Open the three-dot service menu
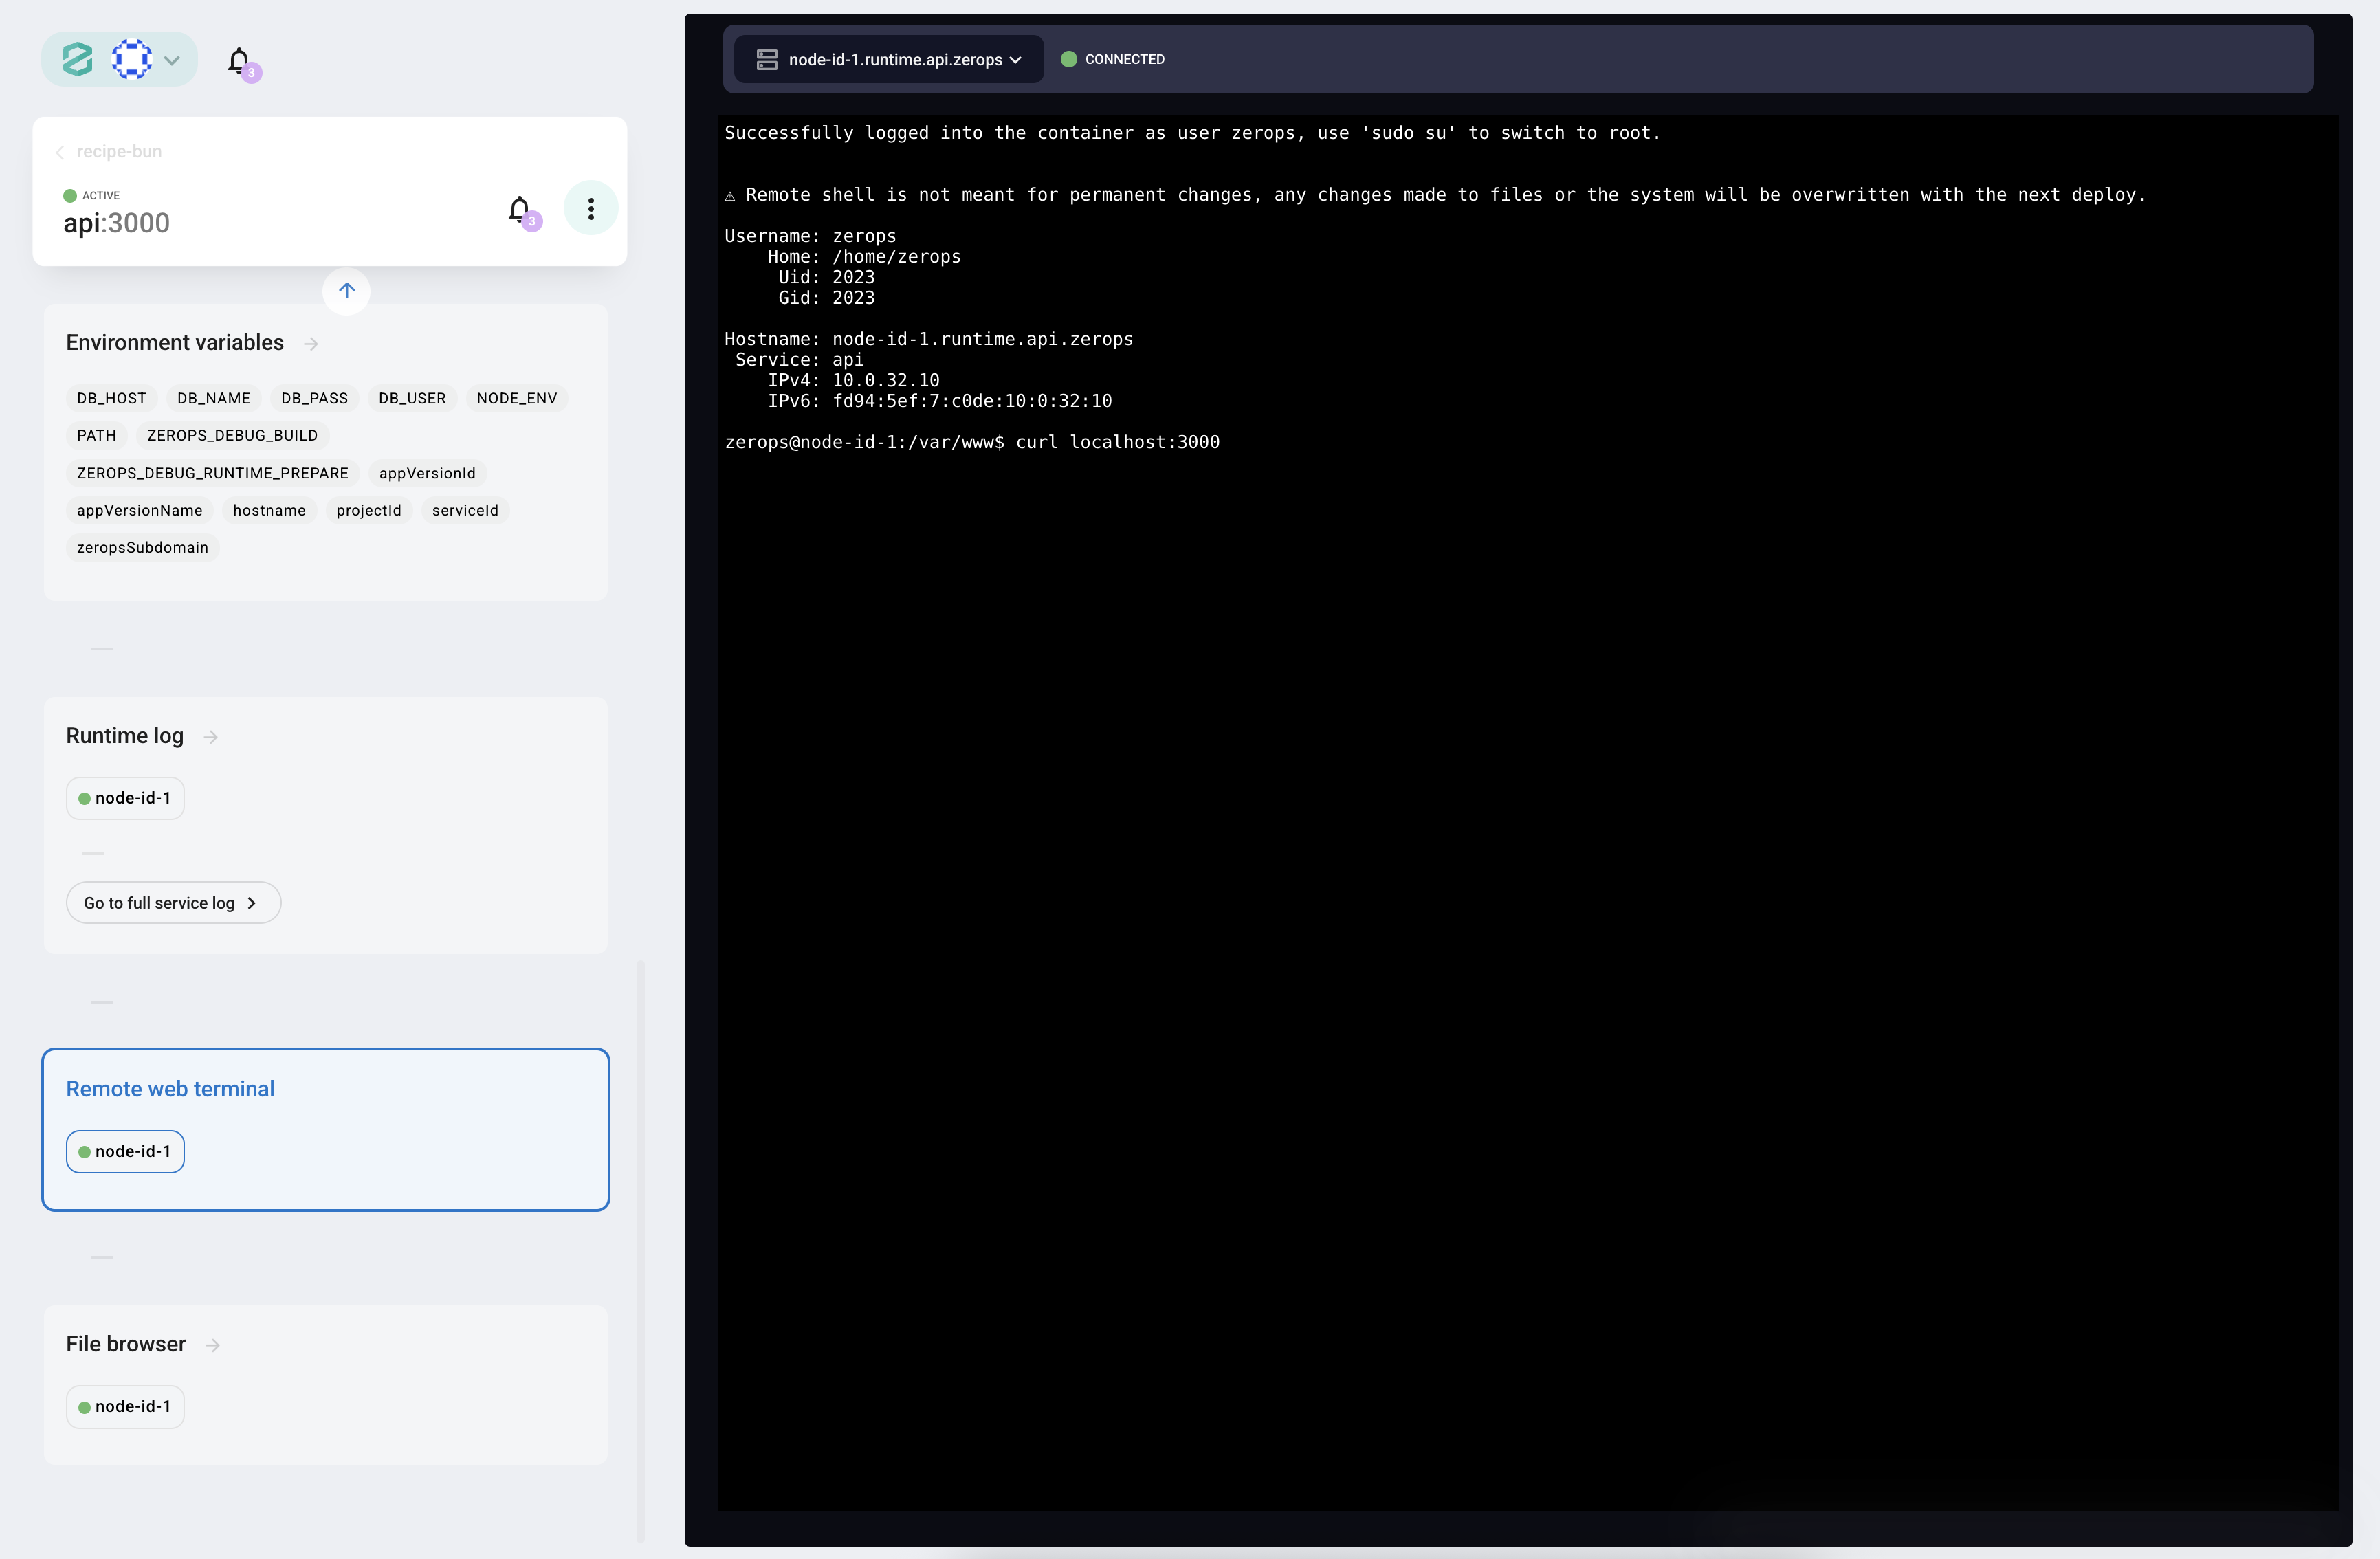2380x1559 pixels. (590, 208)
